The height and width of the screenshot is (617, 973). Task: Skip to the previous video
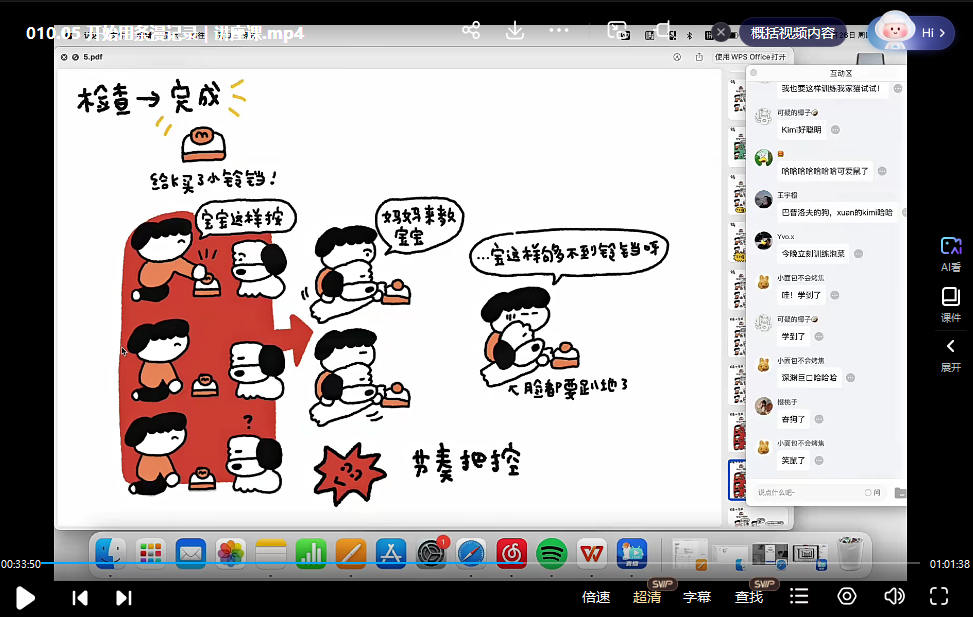(80, 598)
